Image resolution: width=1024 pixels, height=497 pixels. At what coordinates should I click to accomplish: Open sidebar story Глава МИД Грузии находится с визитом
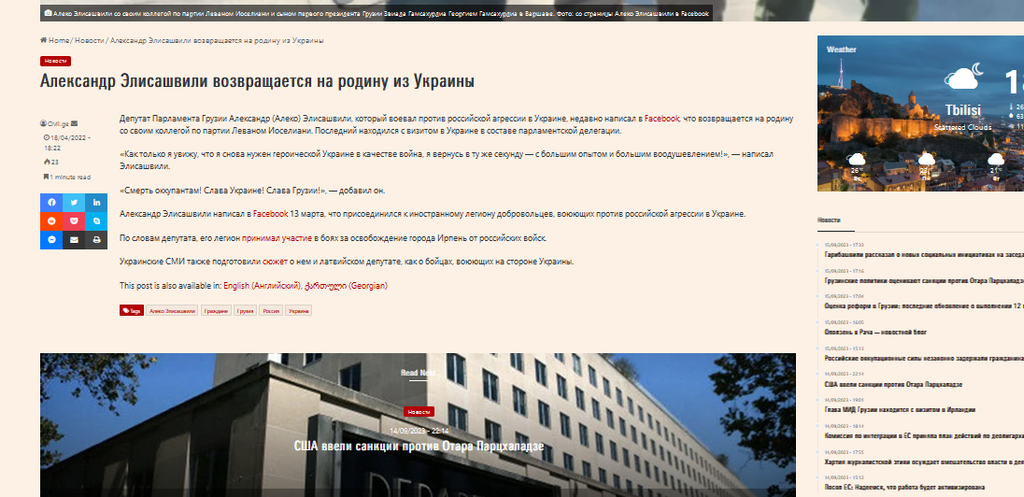tap(900, 409)
